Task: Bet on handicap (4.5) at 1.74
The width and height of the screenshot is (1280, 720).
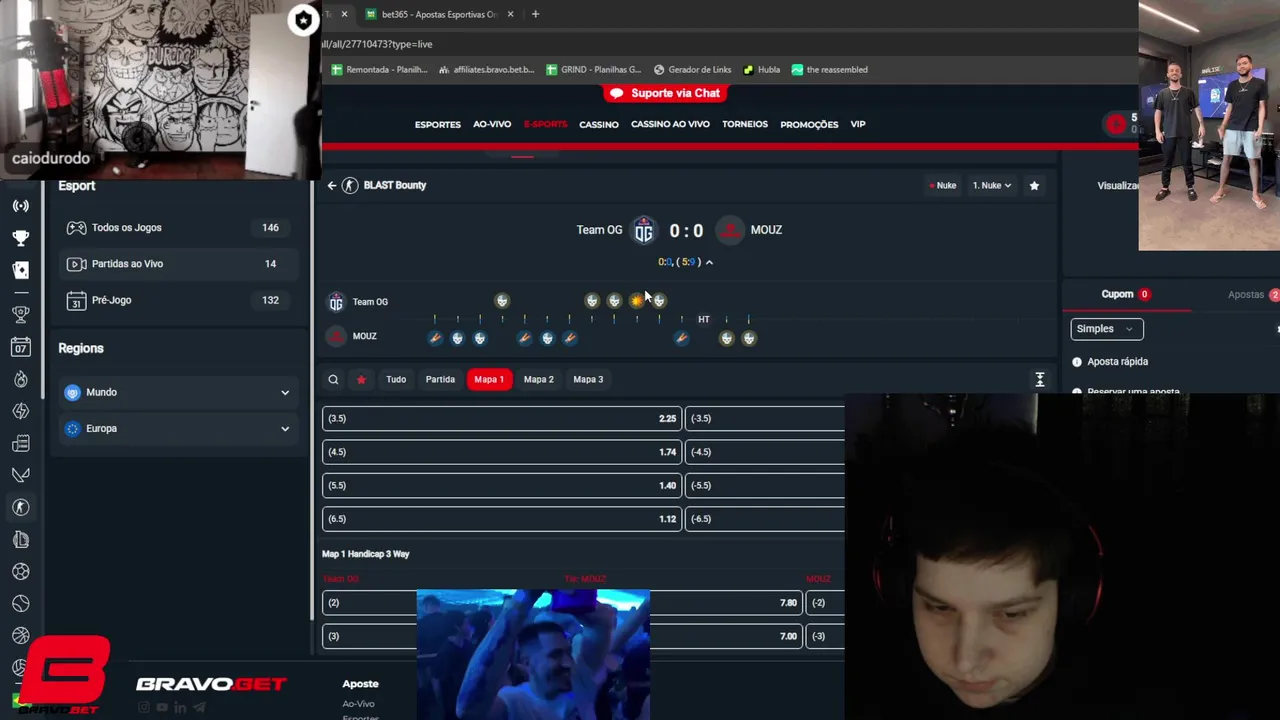Action: pyautogui.click(x=502, y=452)
